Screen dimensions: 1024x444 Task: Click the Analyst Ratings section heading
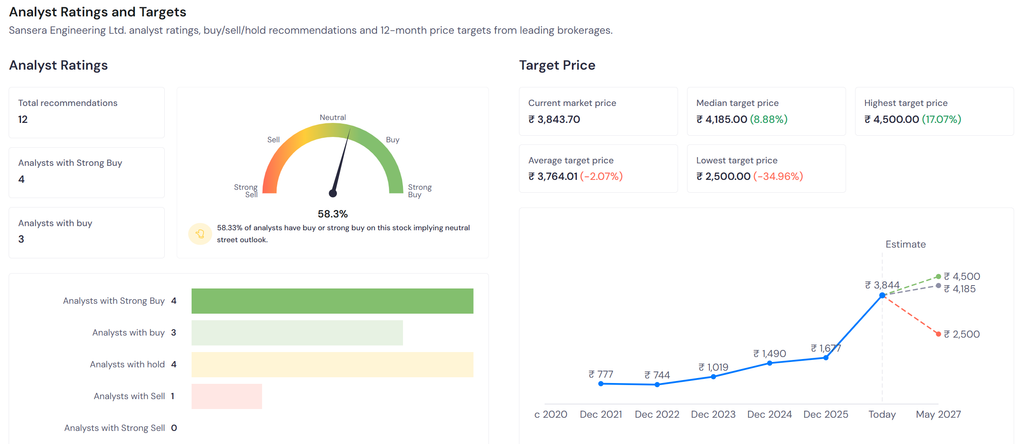pos(58,65)
